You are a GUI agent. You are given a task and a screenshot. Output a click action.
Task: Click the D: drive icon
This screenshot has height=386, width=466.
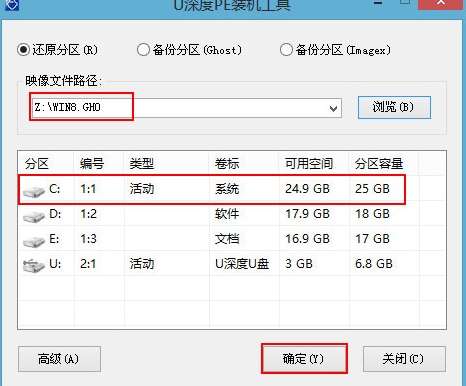tap(34, 216)
